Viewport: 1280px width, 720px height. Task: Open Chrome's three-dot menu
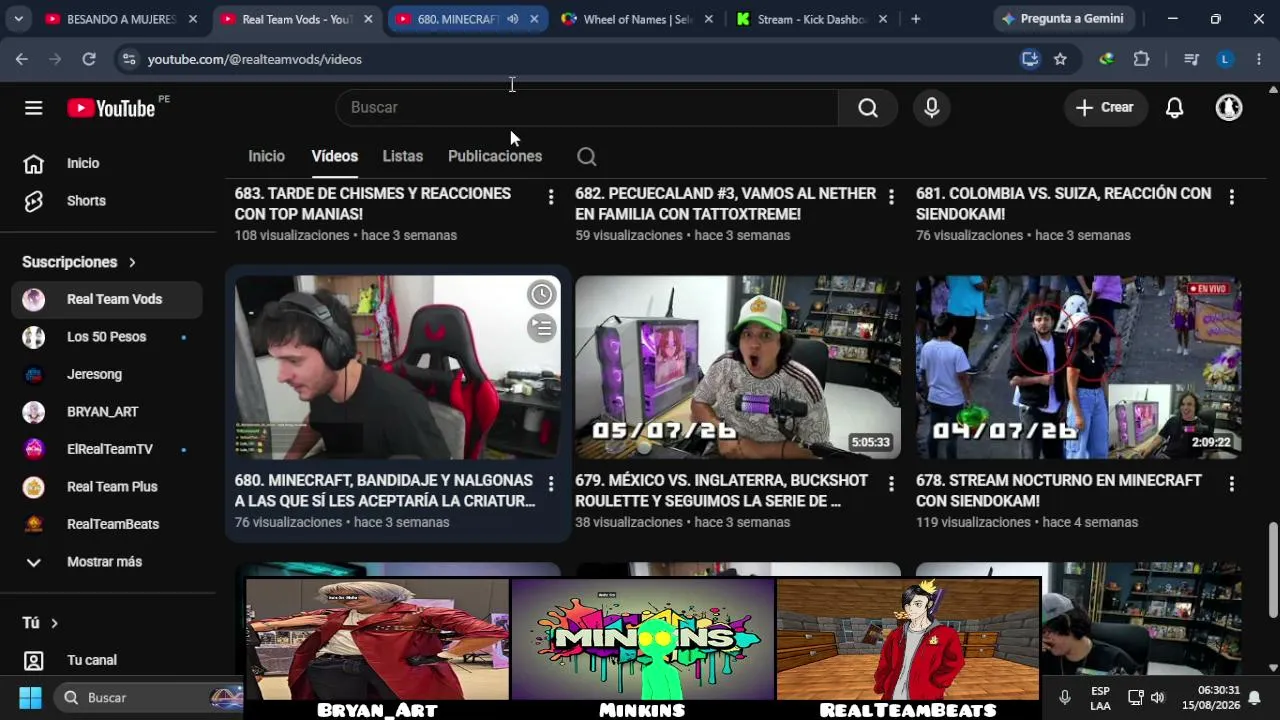tap(1258, 60)
